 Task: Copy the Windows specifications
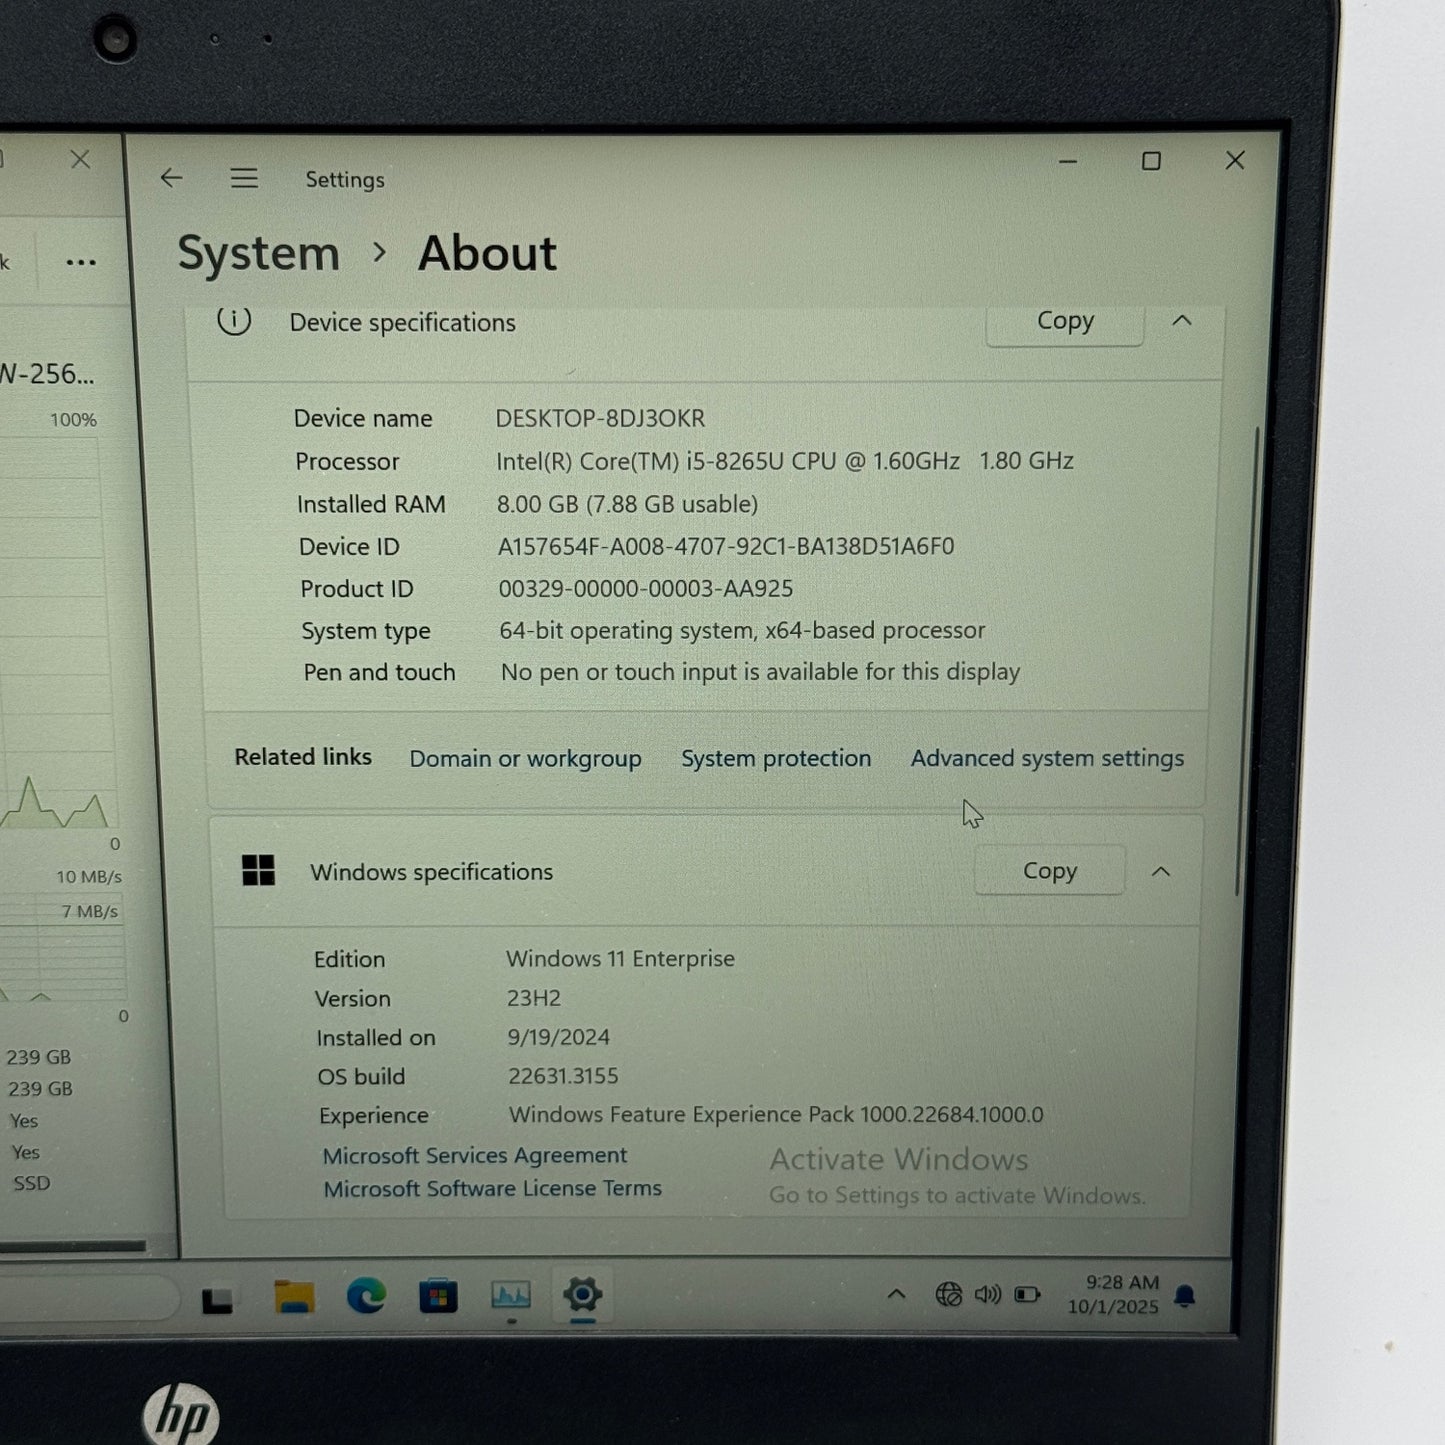point(1049,871)
